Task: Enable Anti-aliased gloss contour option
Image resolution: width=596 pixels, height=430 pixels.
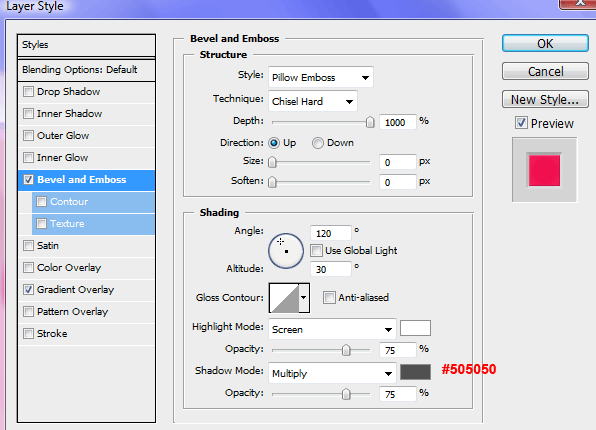Action: (329, 297)
